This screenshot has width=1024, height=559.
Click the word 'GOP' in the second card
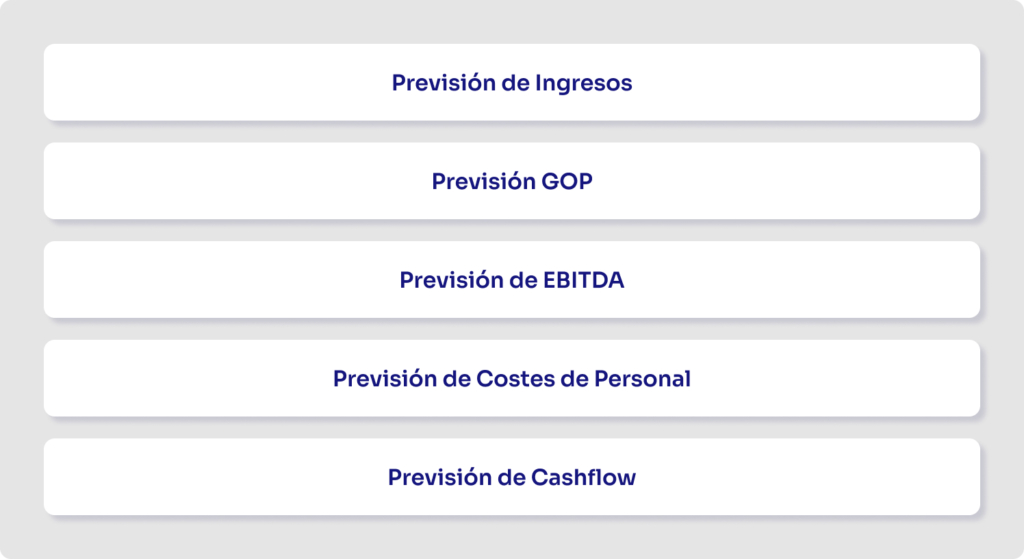click(x=567, y=181)
